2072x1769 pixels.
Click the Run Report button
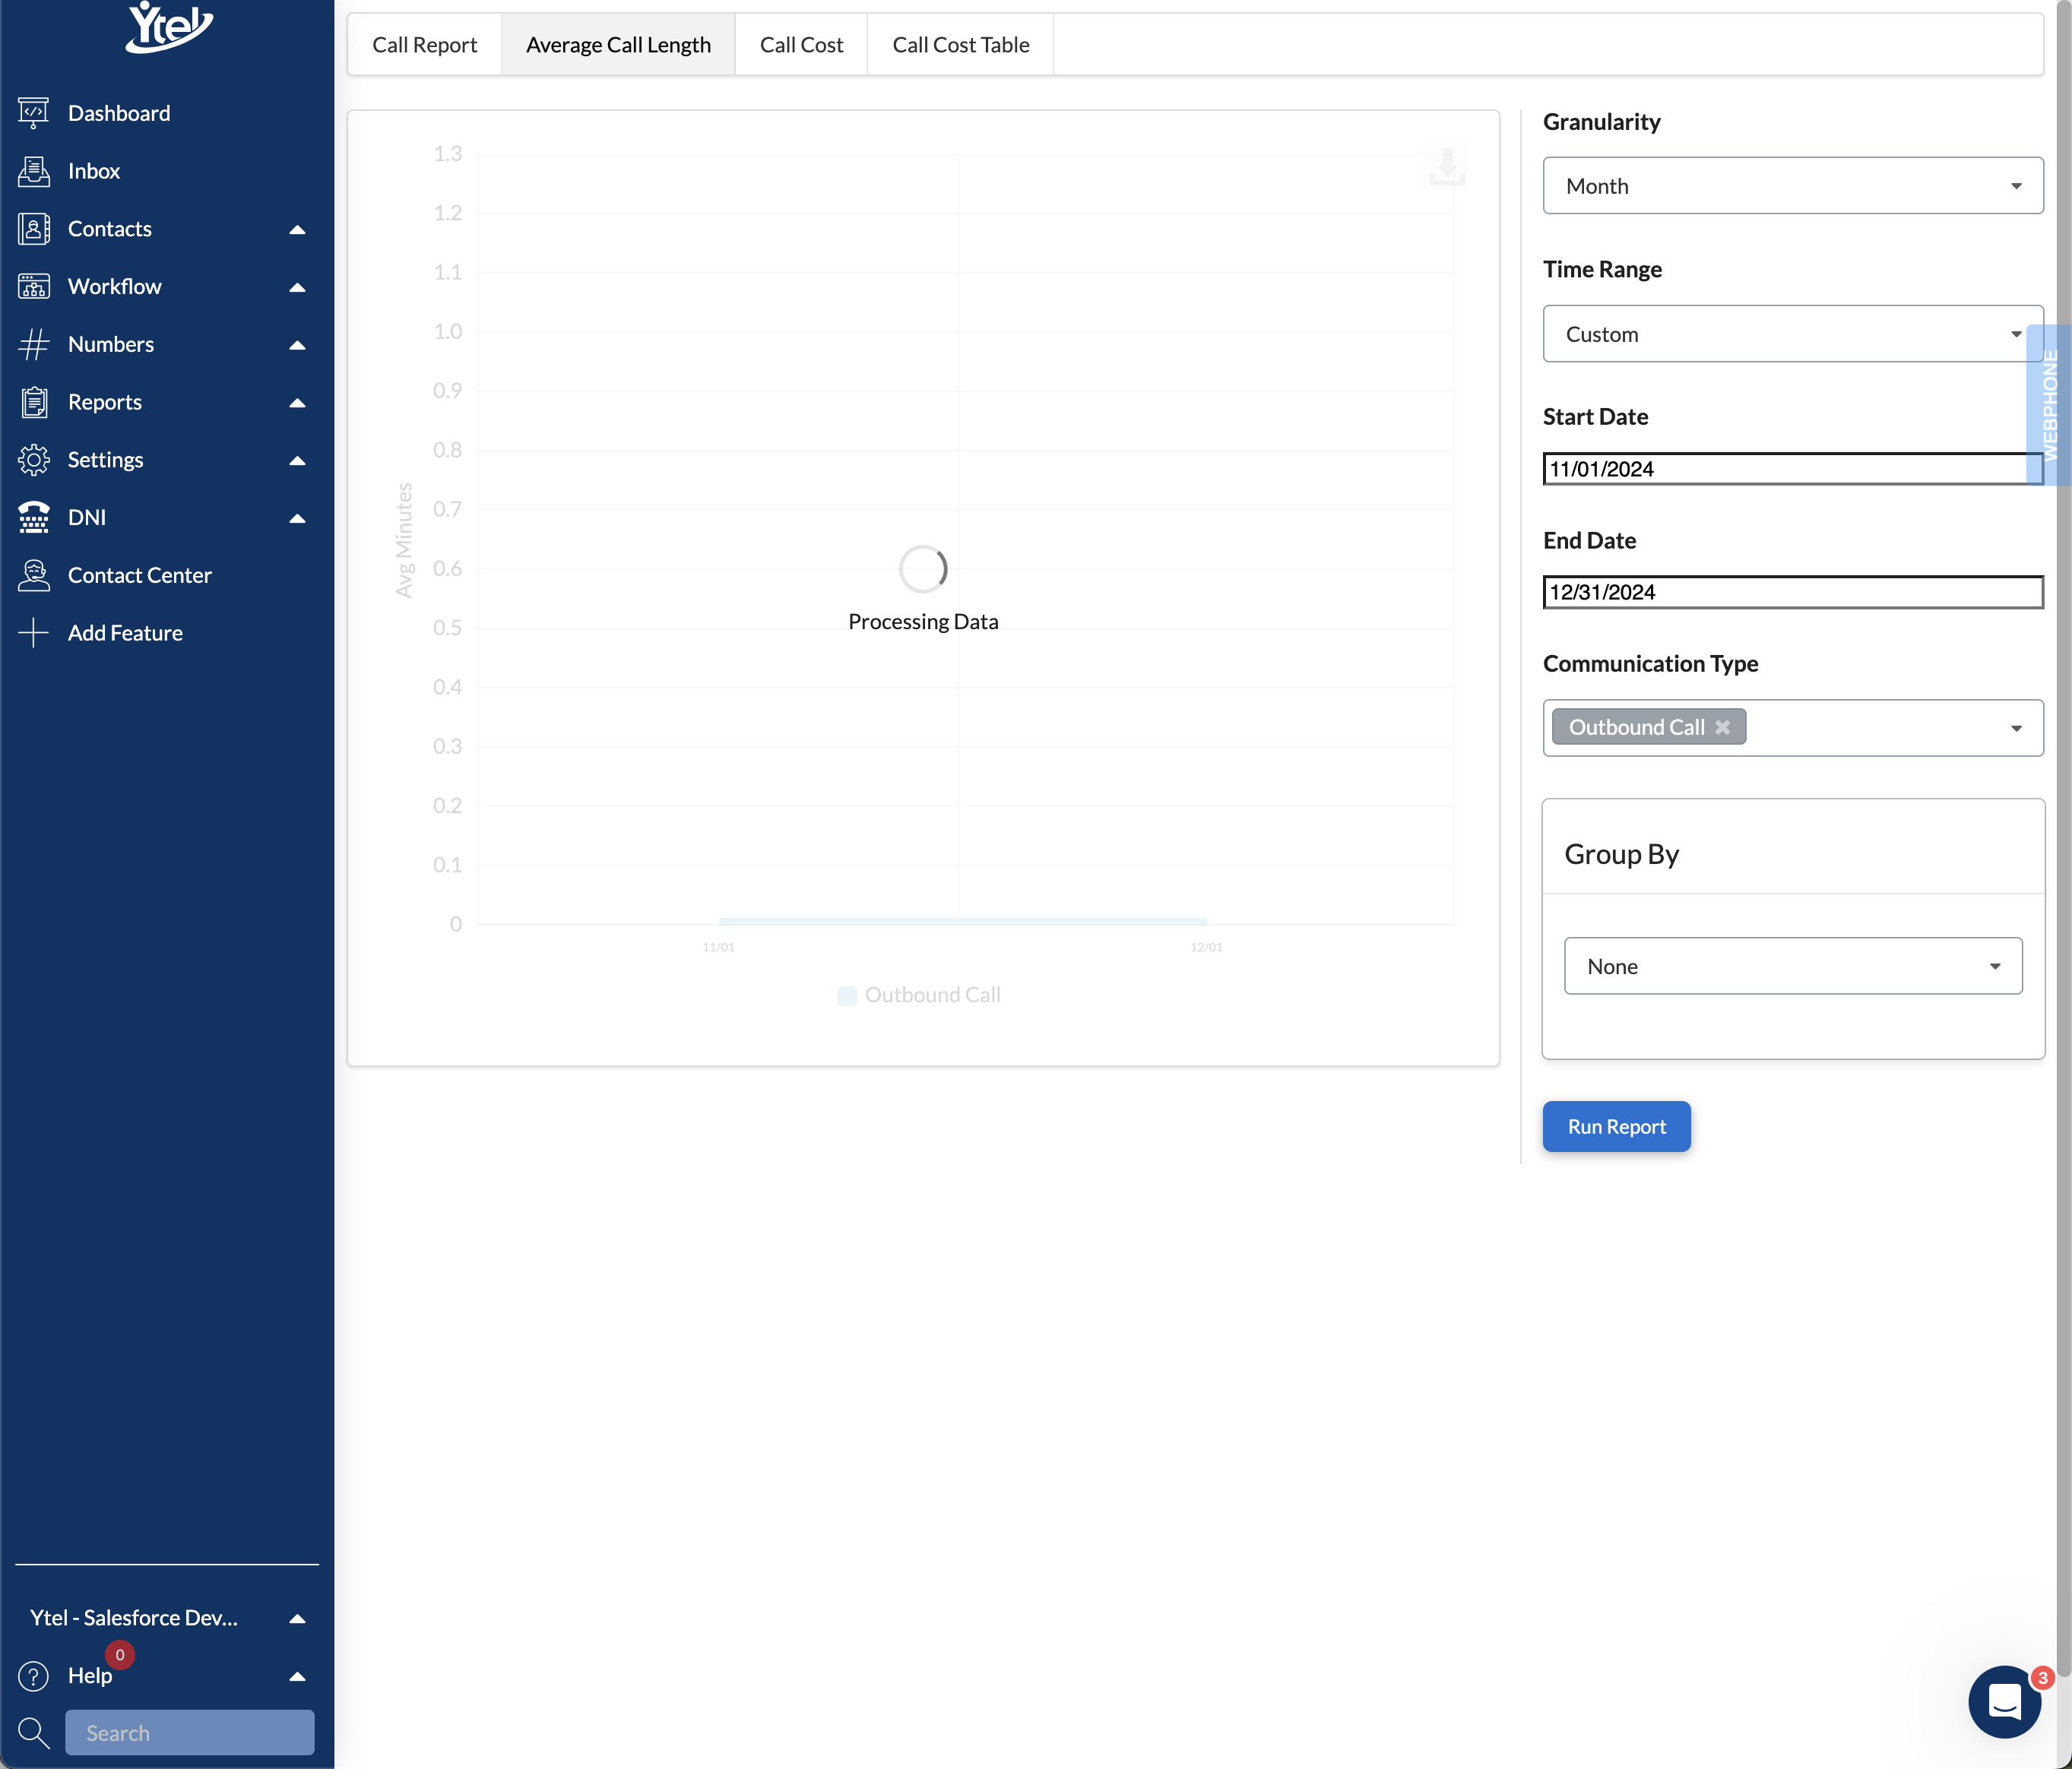[x=1616, y=1126]
